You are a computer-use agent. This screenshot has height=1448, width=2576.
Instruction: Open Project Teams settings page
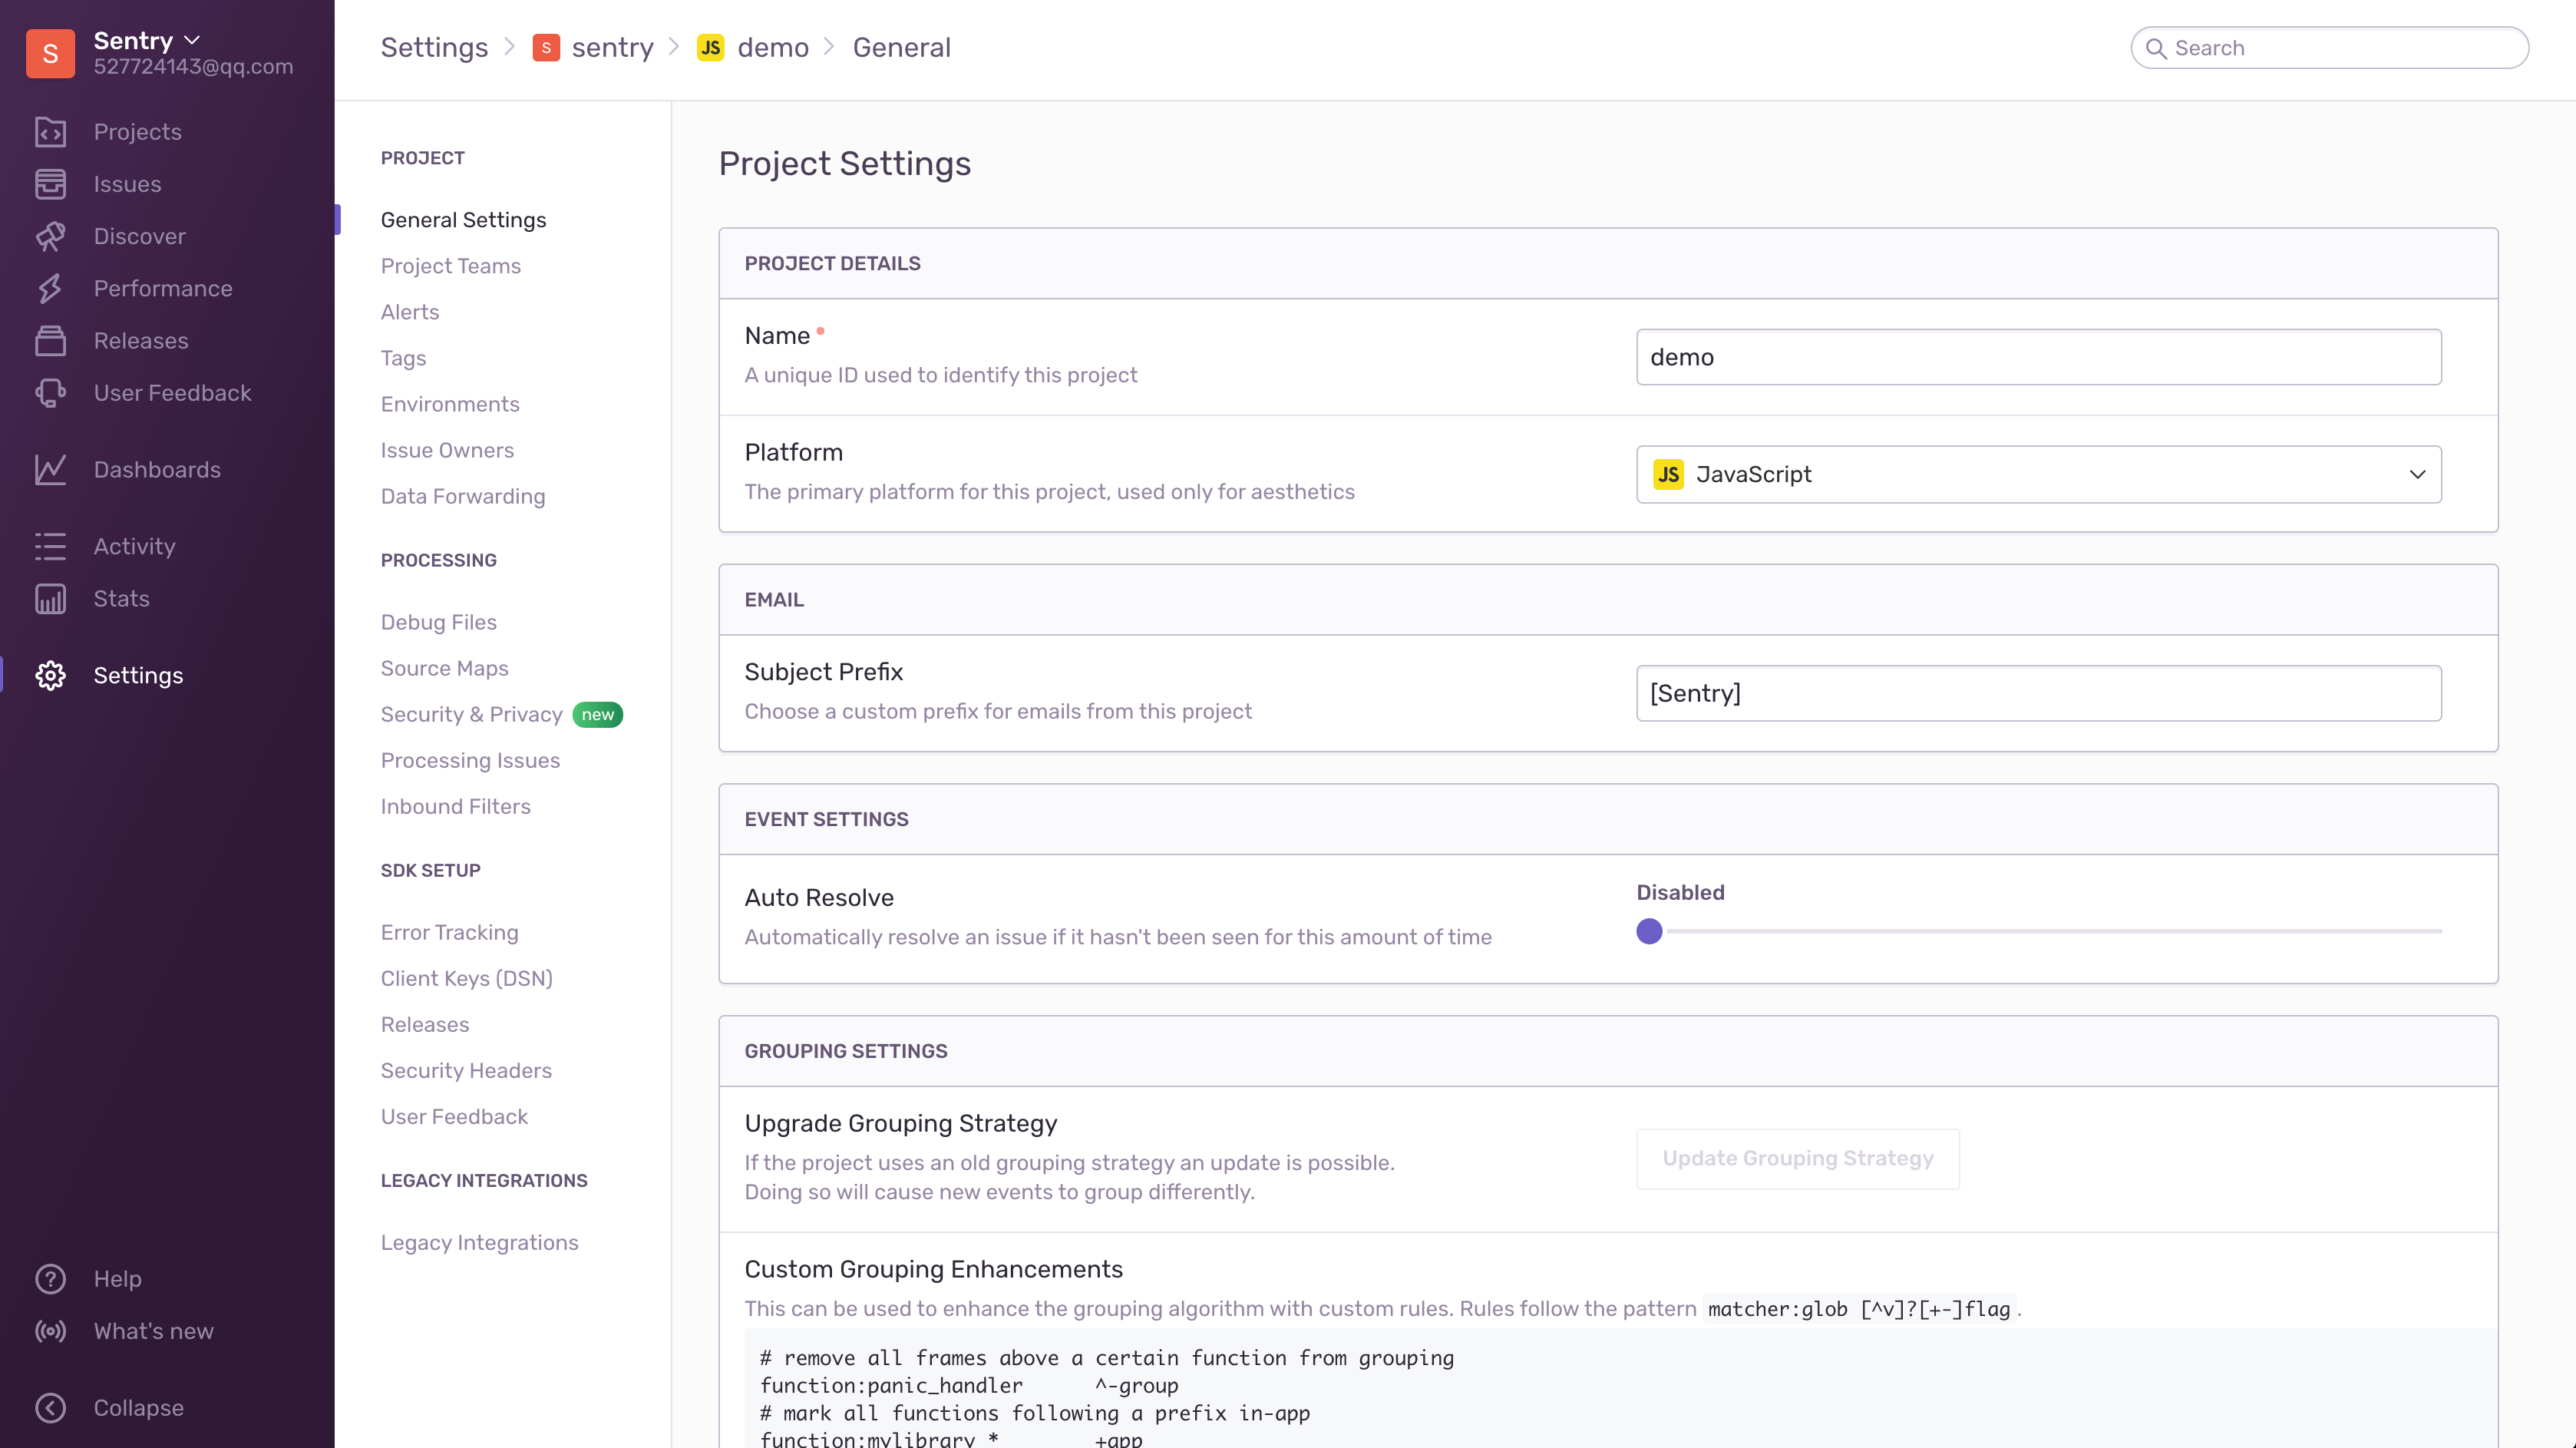click(x=450, y=265)
